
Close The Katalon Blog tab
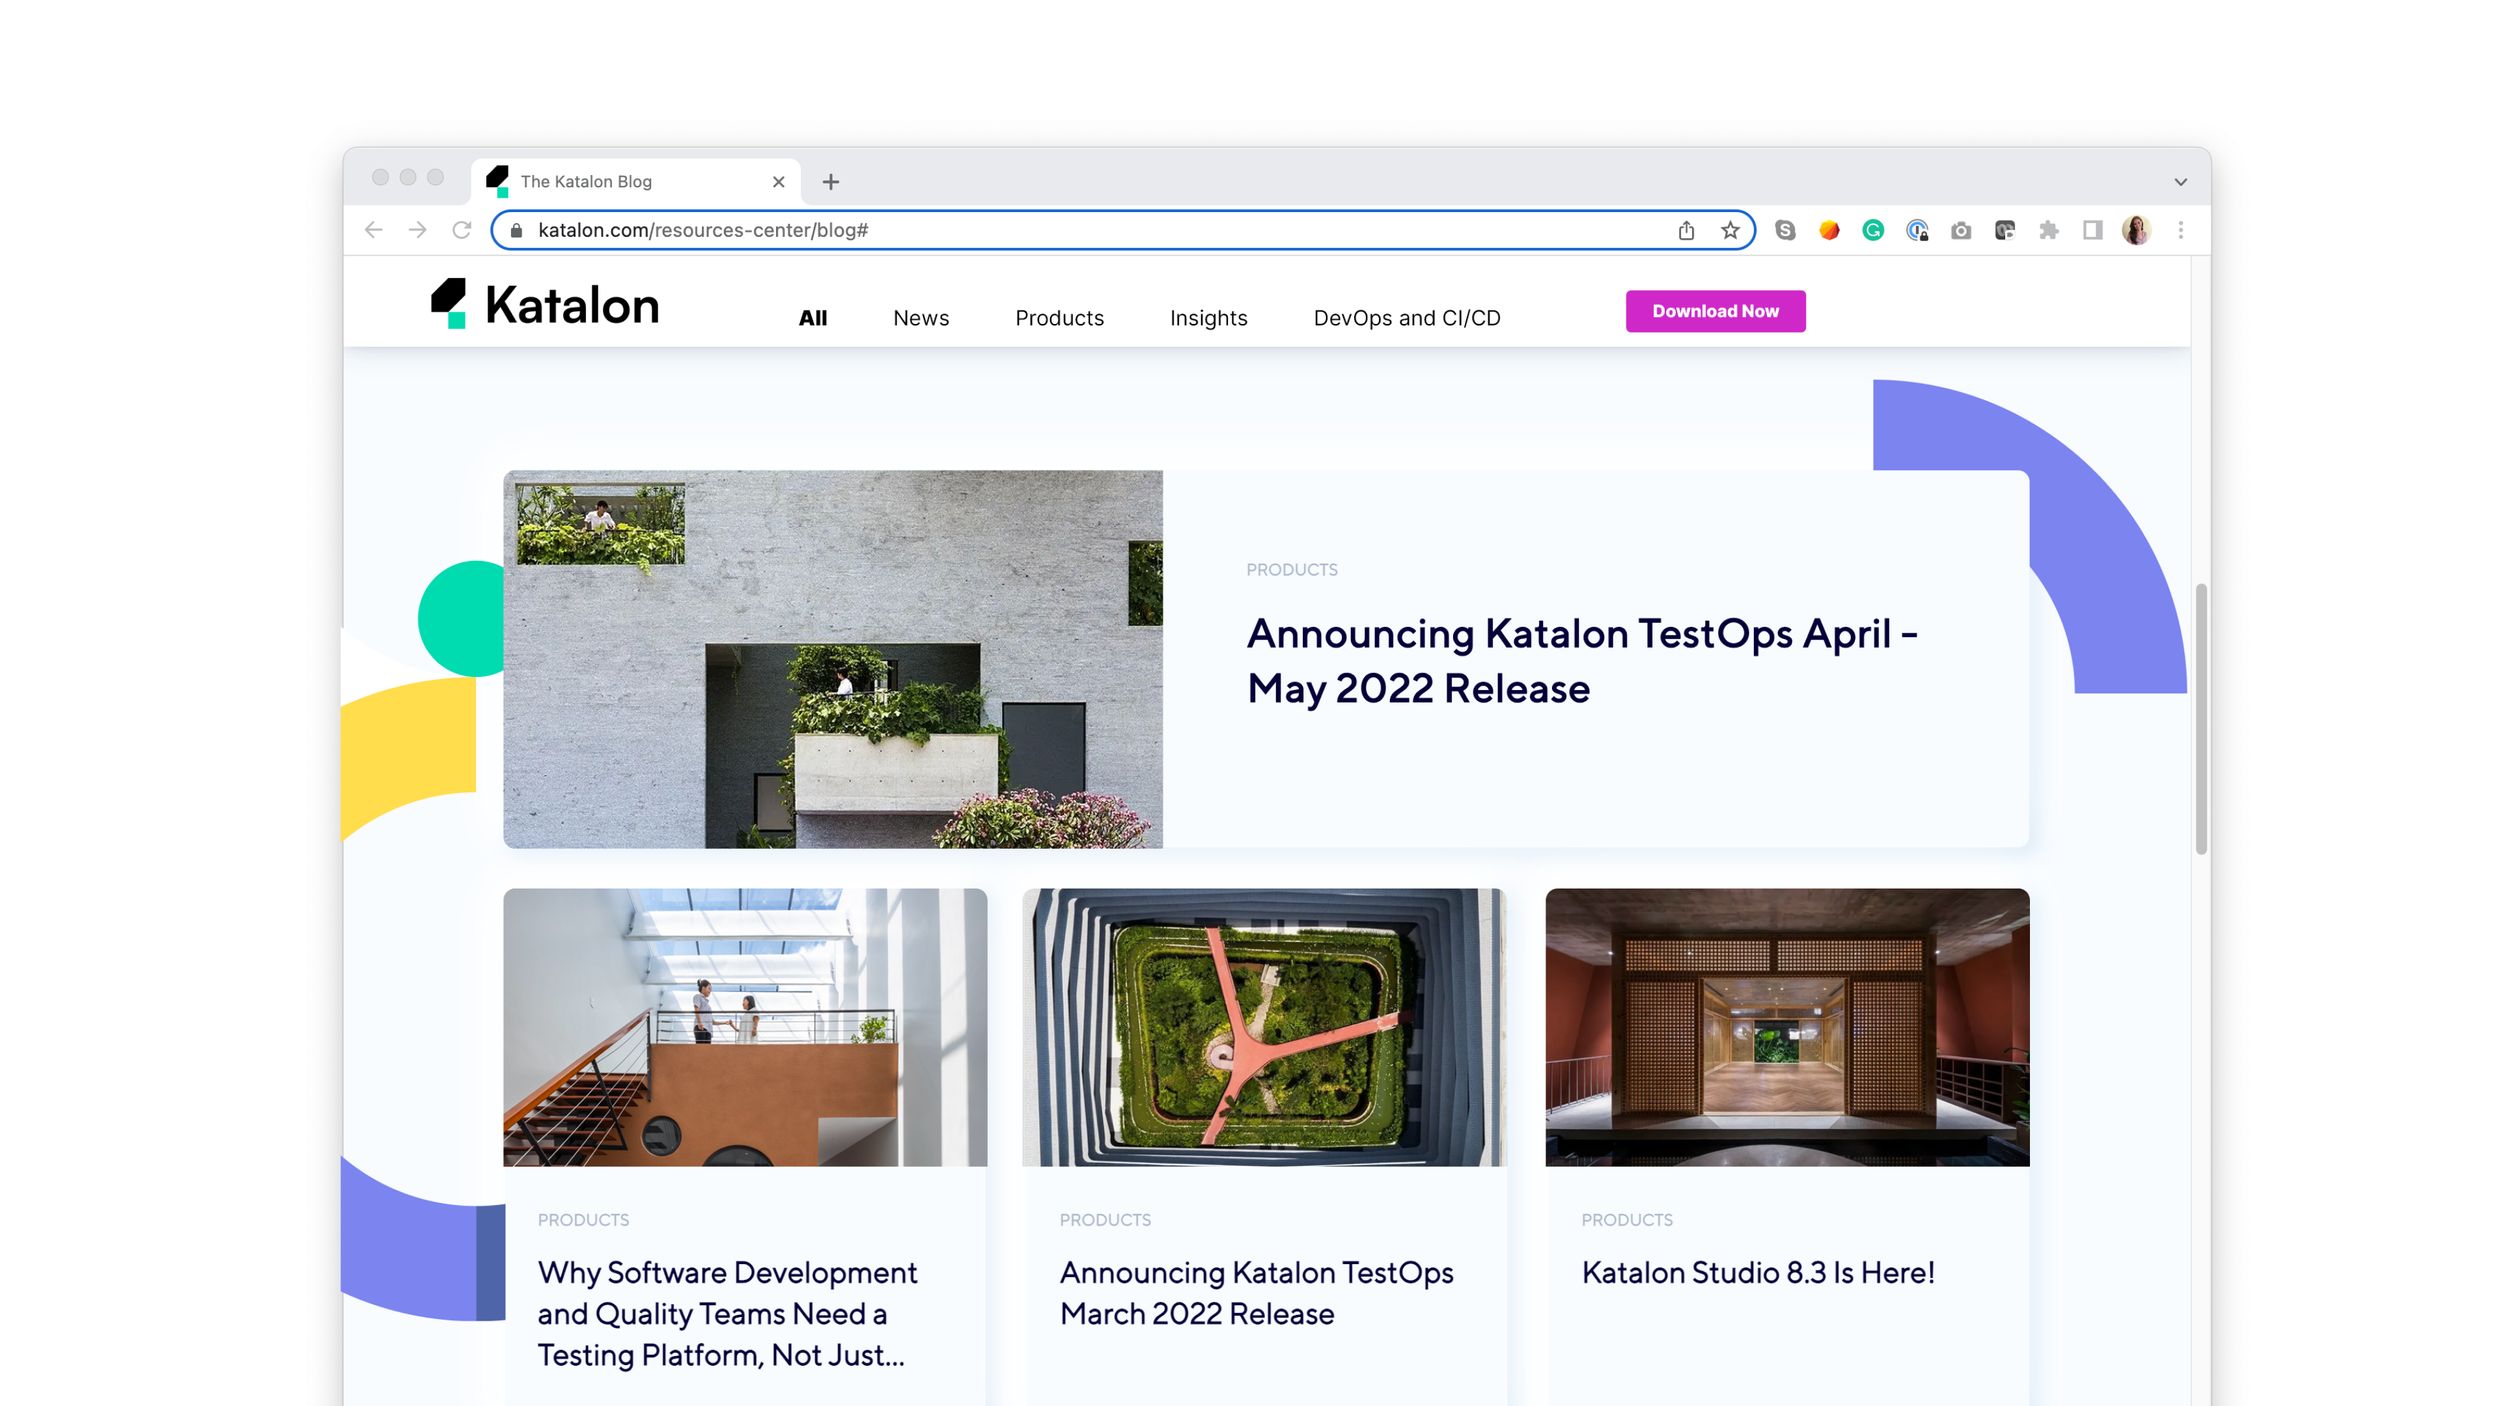779,182
